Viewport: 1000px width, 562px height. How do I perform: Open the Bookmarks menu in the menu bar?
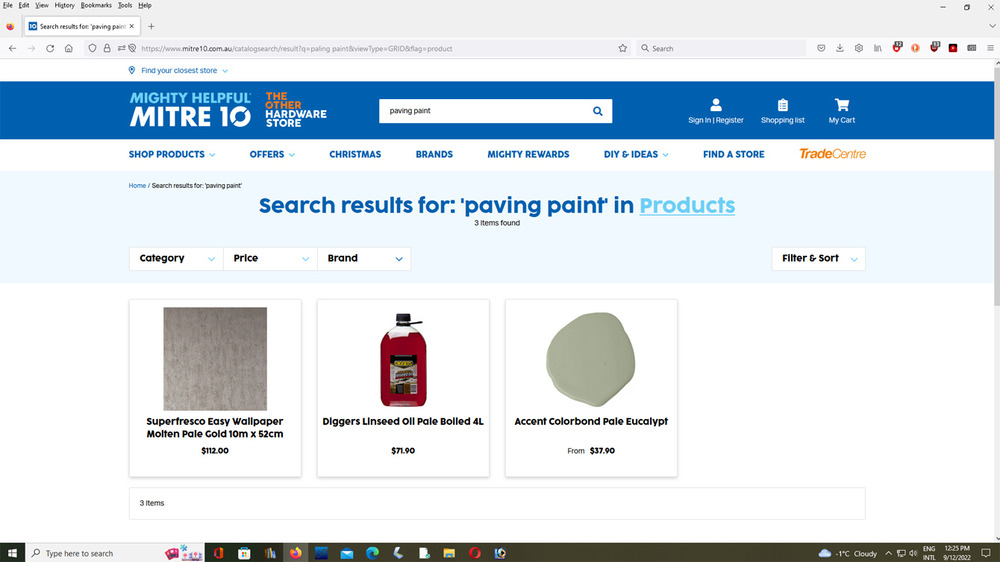click(96, 5)
